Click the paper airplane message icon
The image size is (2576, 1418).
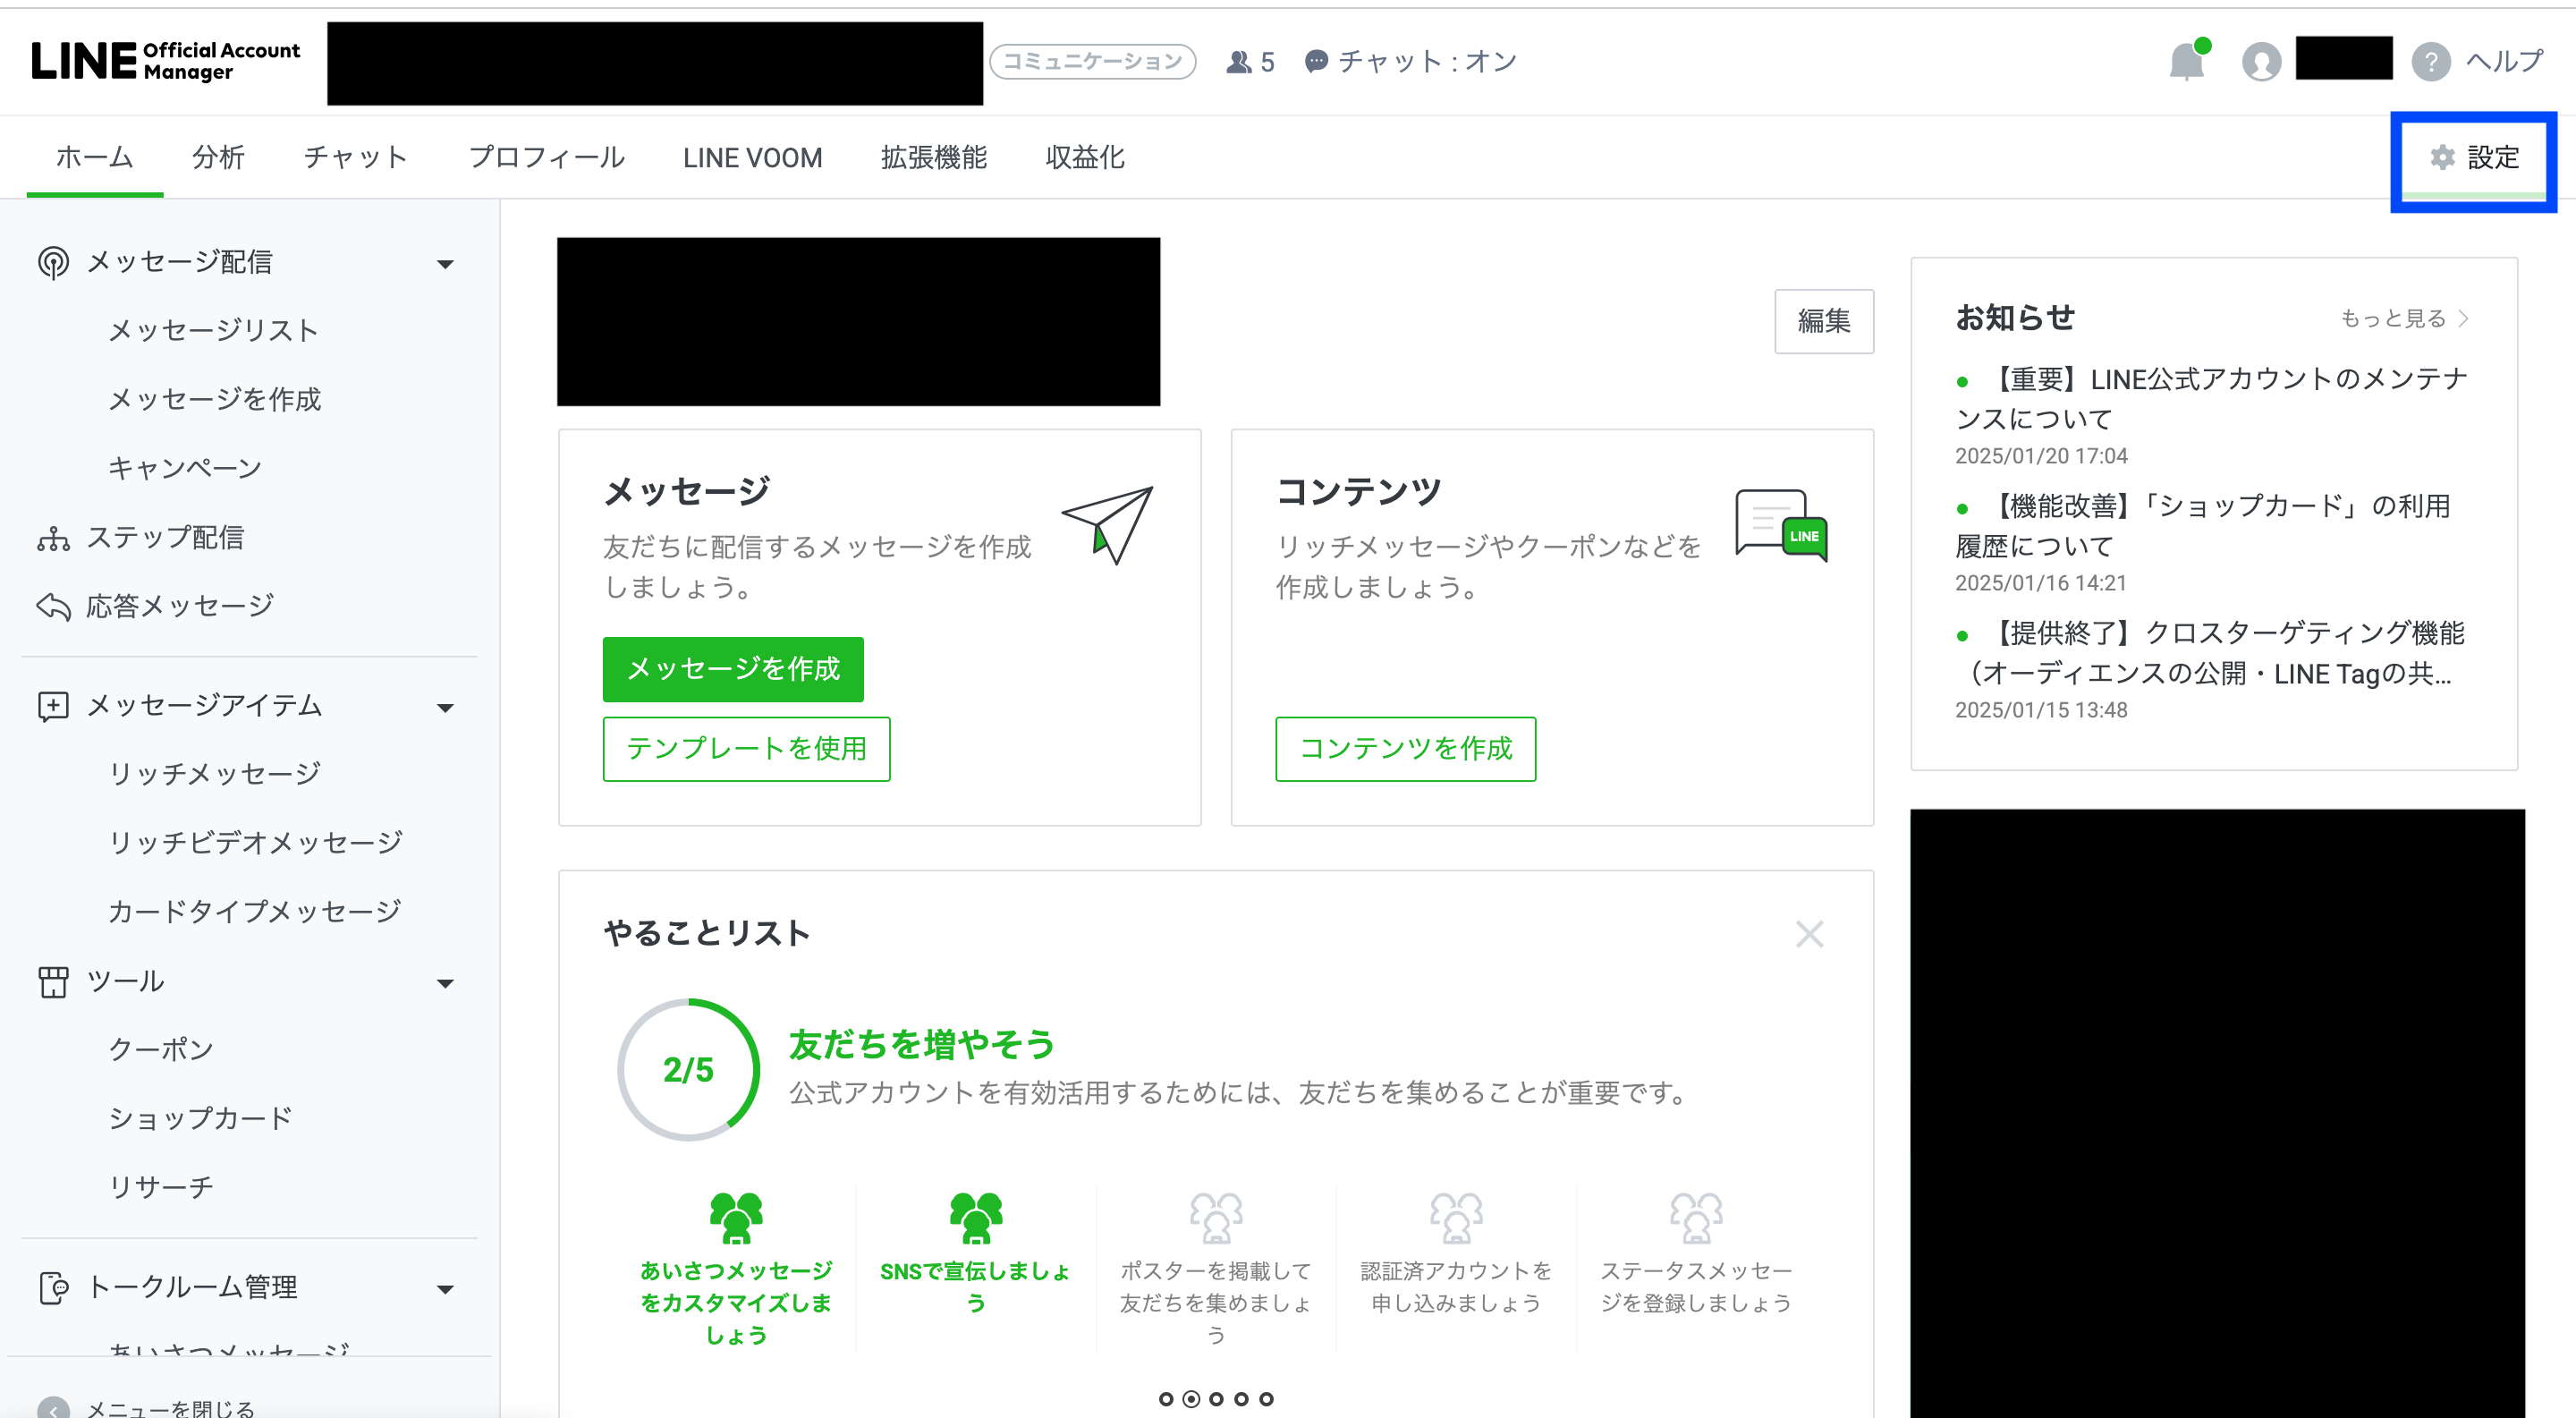click(x=1108, y=524)
